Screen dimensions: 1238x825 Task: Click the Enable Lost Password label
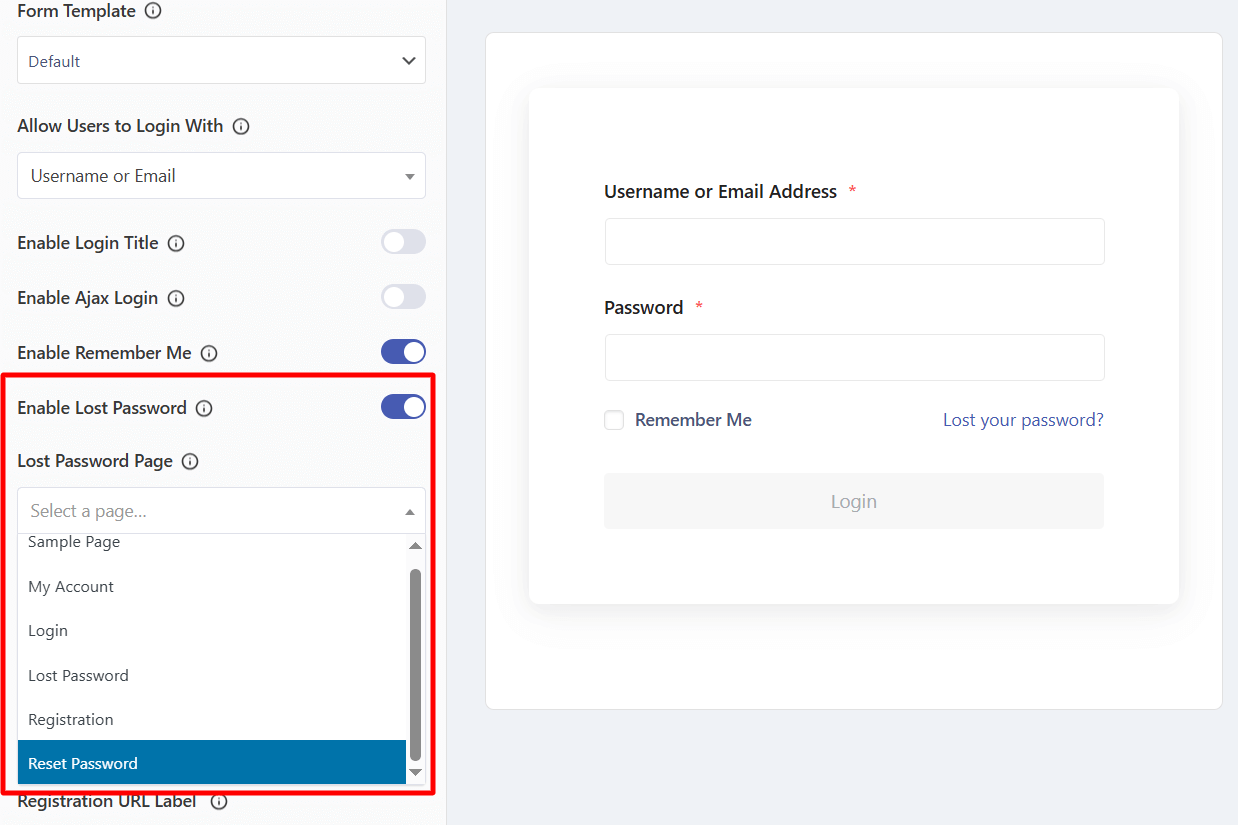102,408
